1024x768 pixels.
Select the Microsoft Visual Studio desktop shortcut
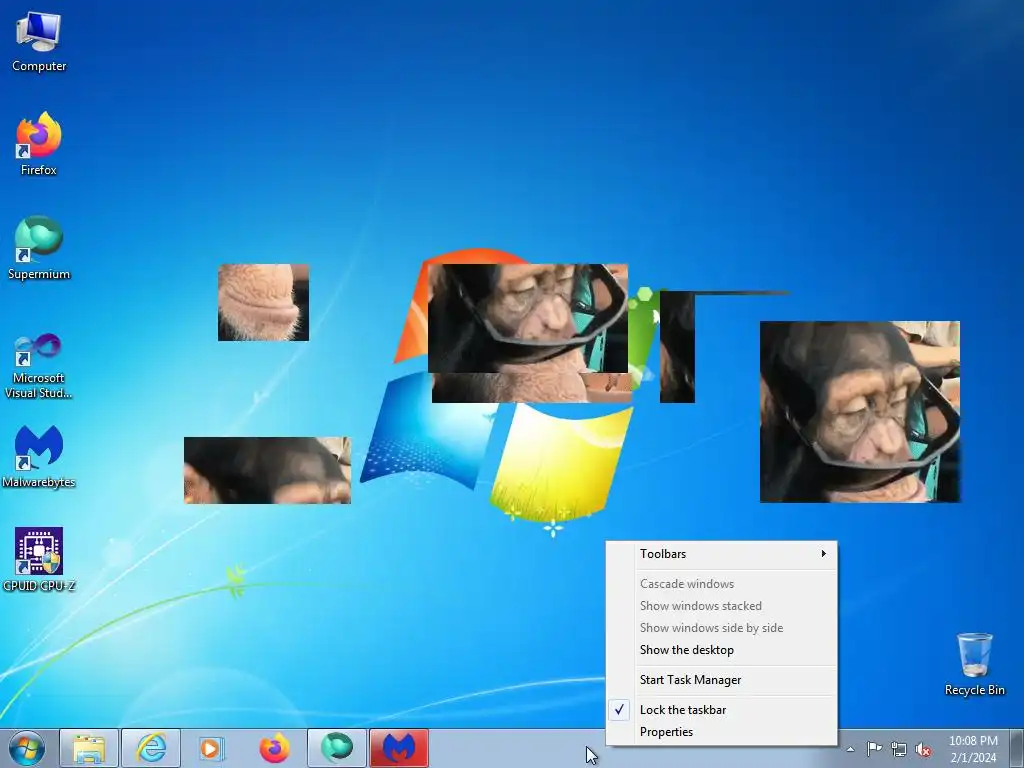point(39,366)
